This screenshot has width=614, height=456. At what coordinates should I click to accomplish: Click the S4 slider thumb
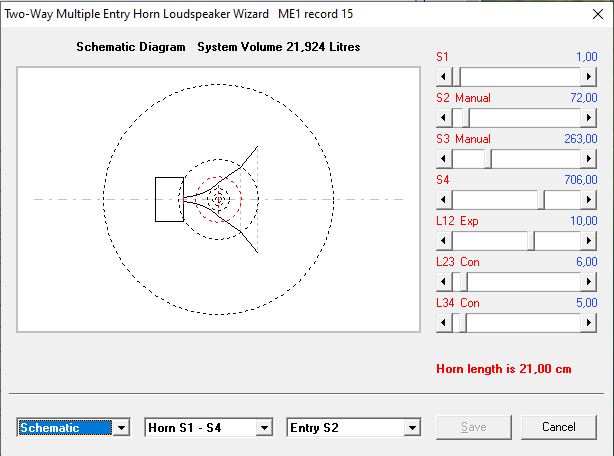pos(540,200)
